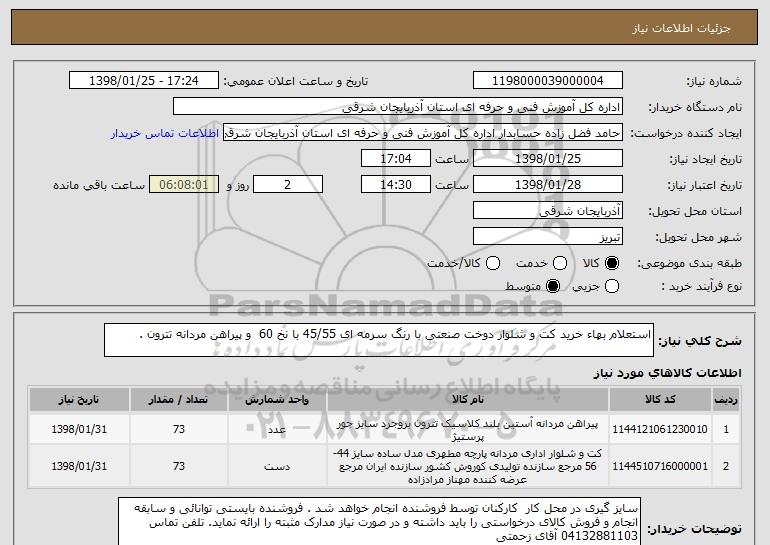Click the unit cell عدد

click(x=277, y=430)
